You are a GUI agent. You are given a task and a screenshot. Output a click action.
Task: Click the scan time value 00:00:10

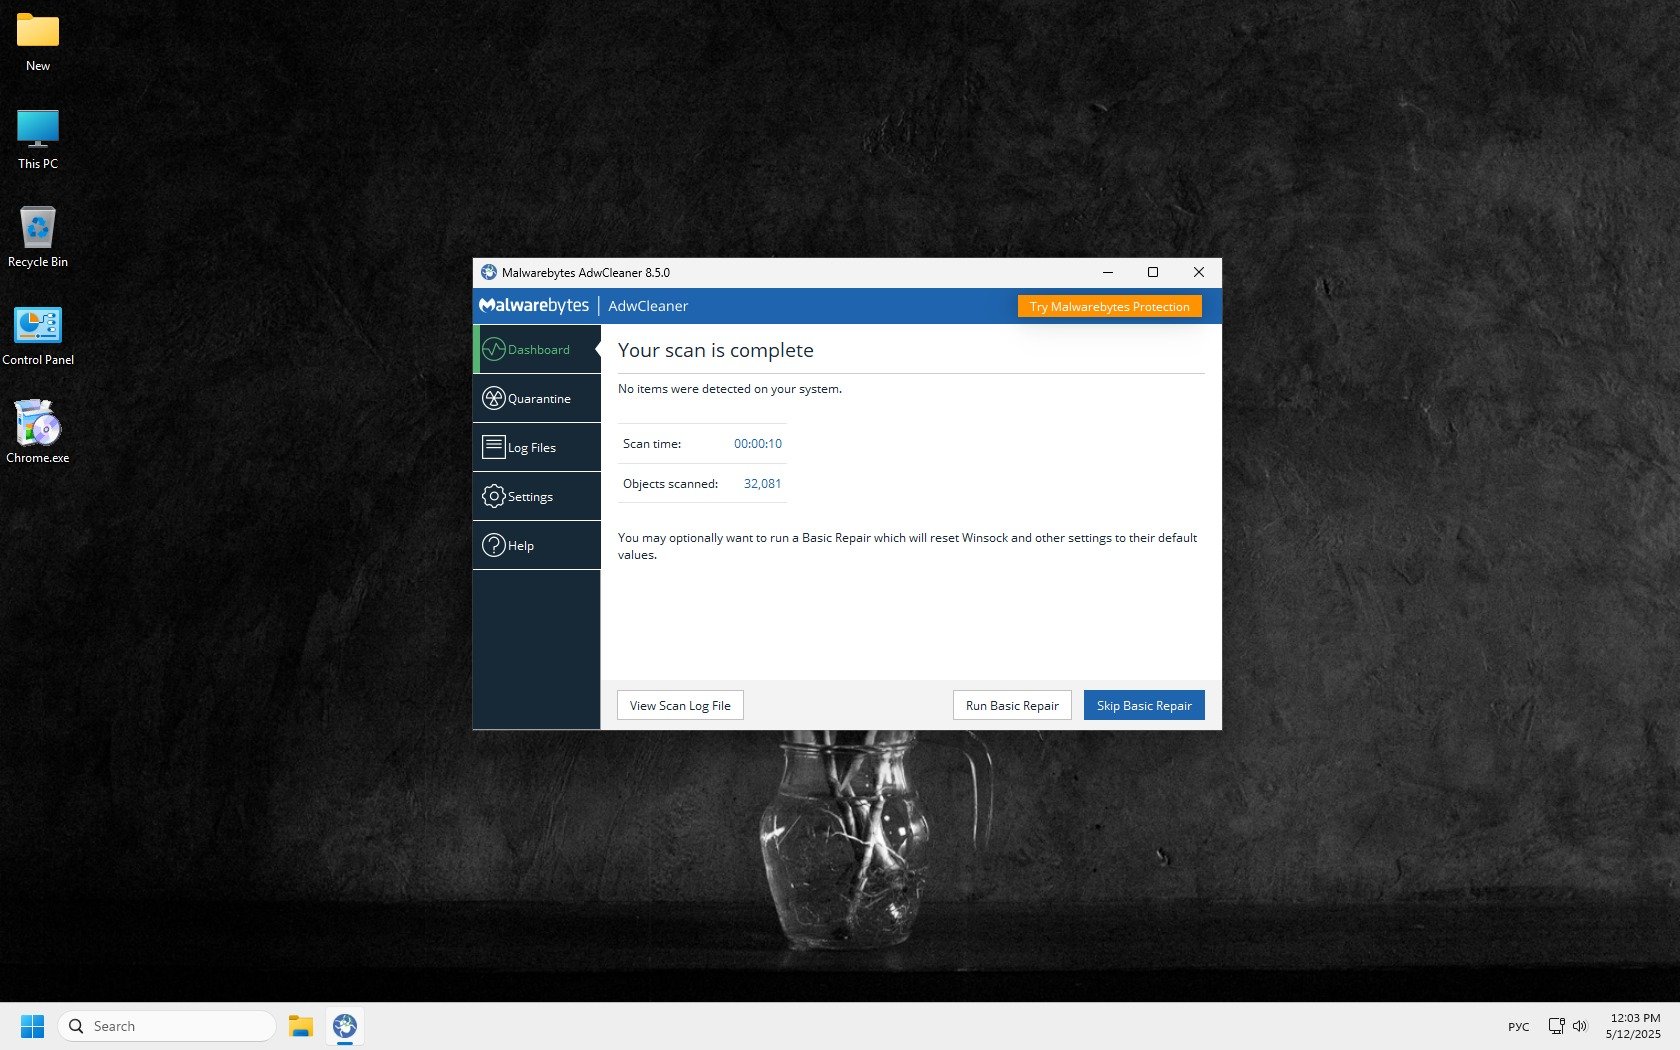758,444
